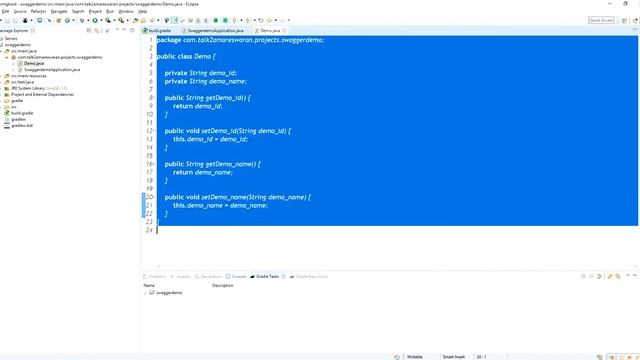
Task: Click Collapse All icon in Package Explorer
Action: [x=89, y=31]
